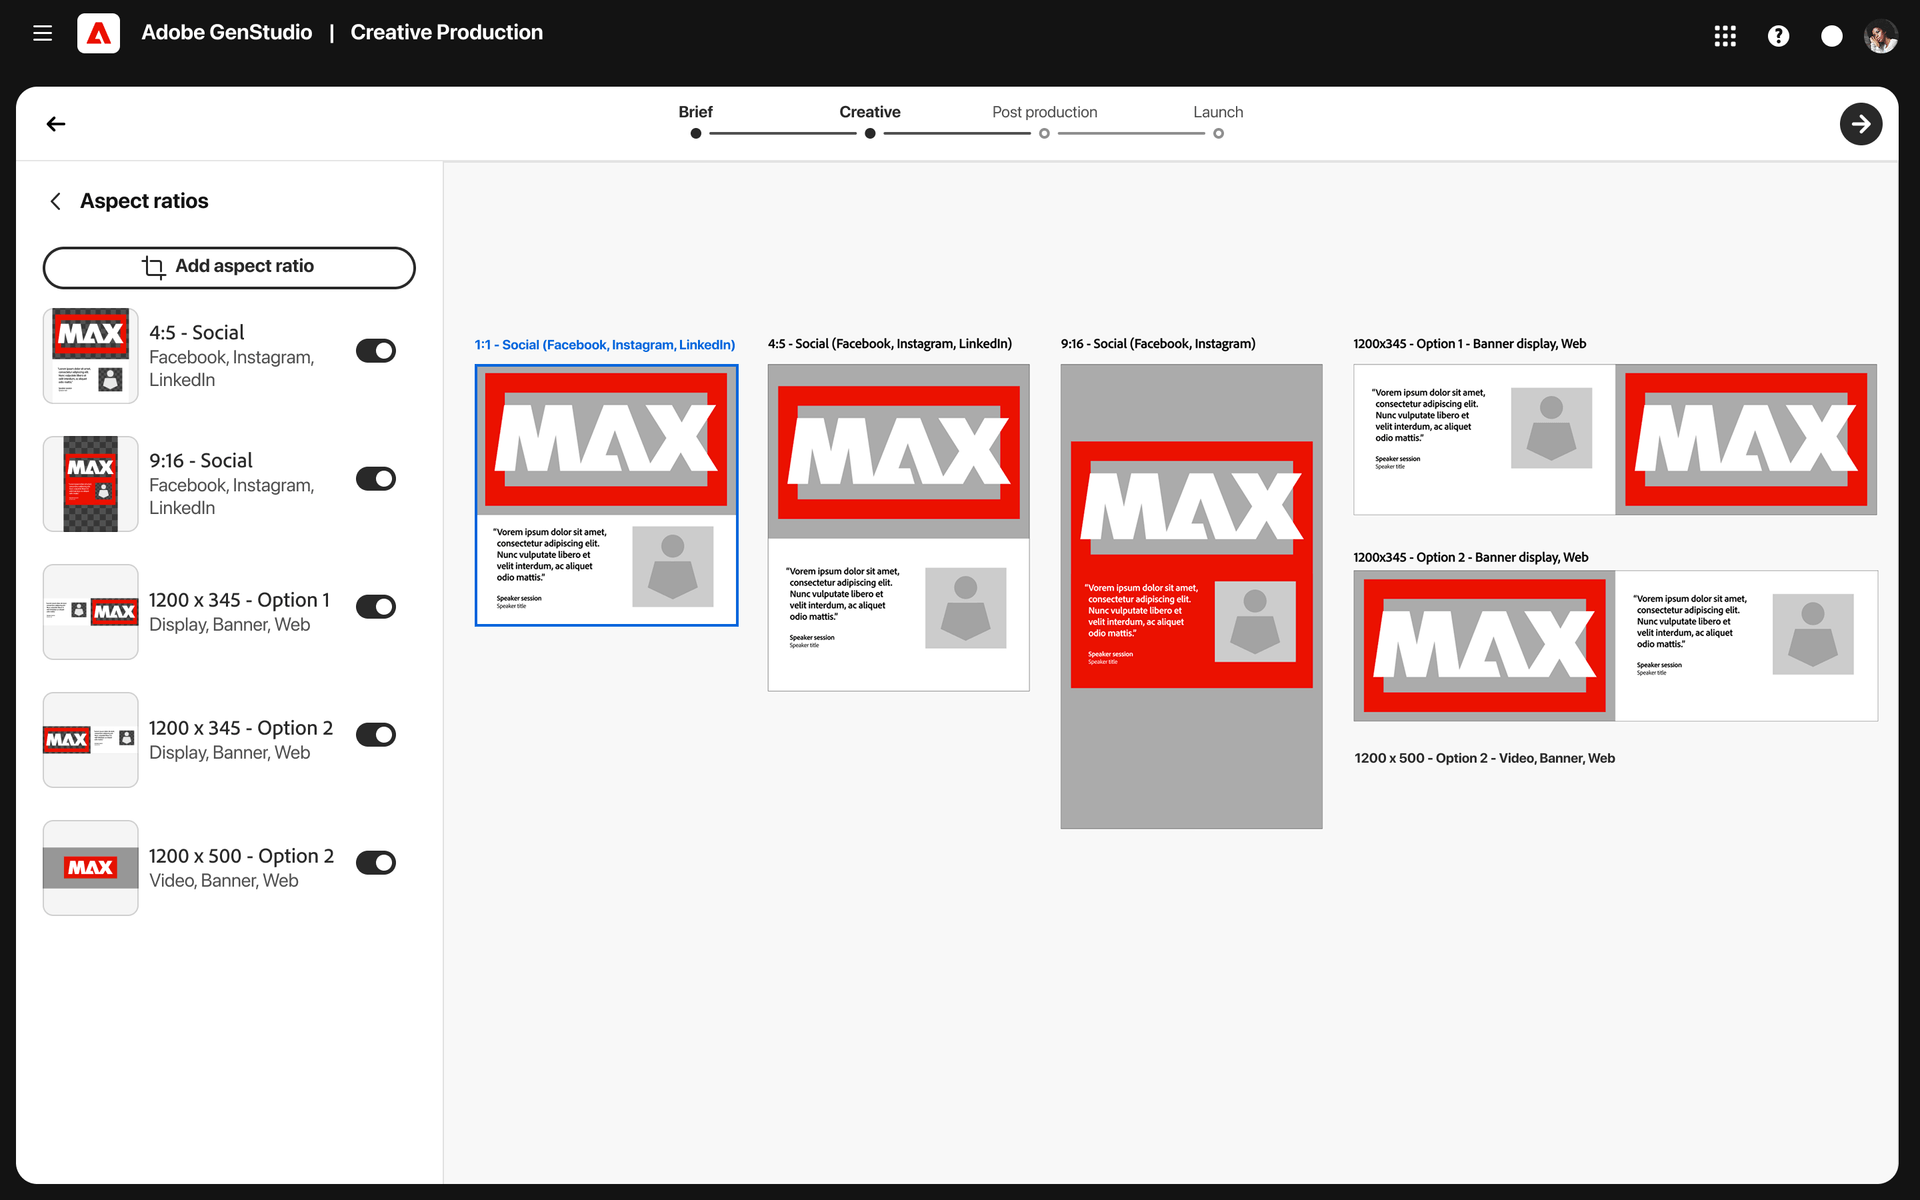Click Adobe GenStudio title text
The width and height of the screenshot is (1920, 1200).
pos(227,33)
